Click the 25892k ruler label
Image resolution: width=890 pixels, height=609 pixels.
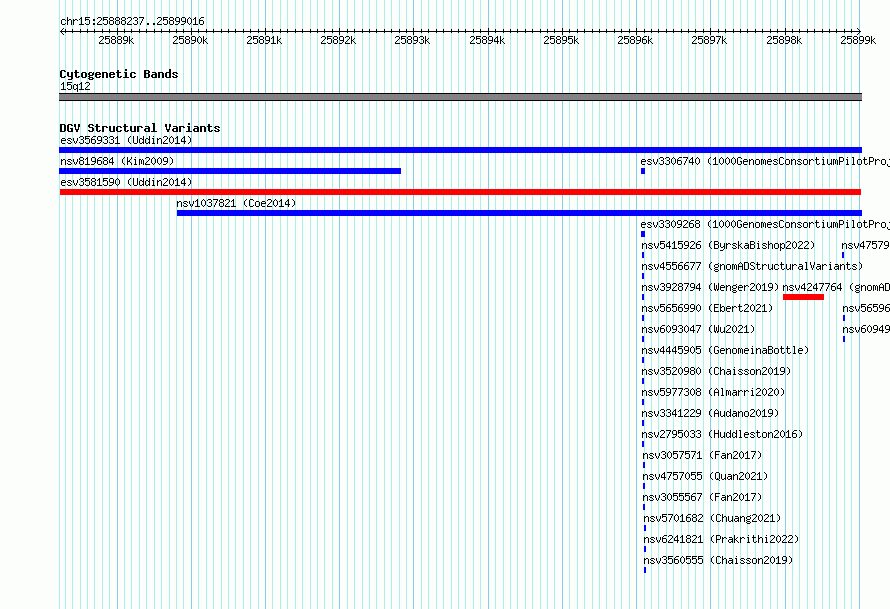338,40
